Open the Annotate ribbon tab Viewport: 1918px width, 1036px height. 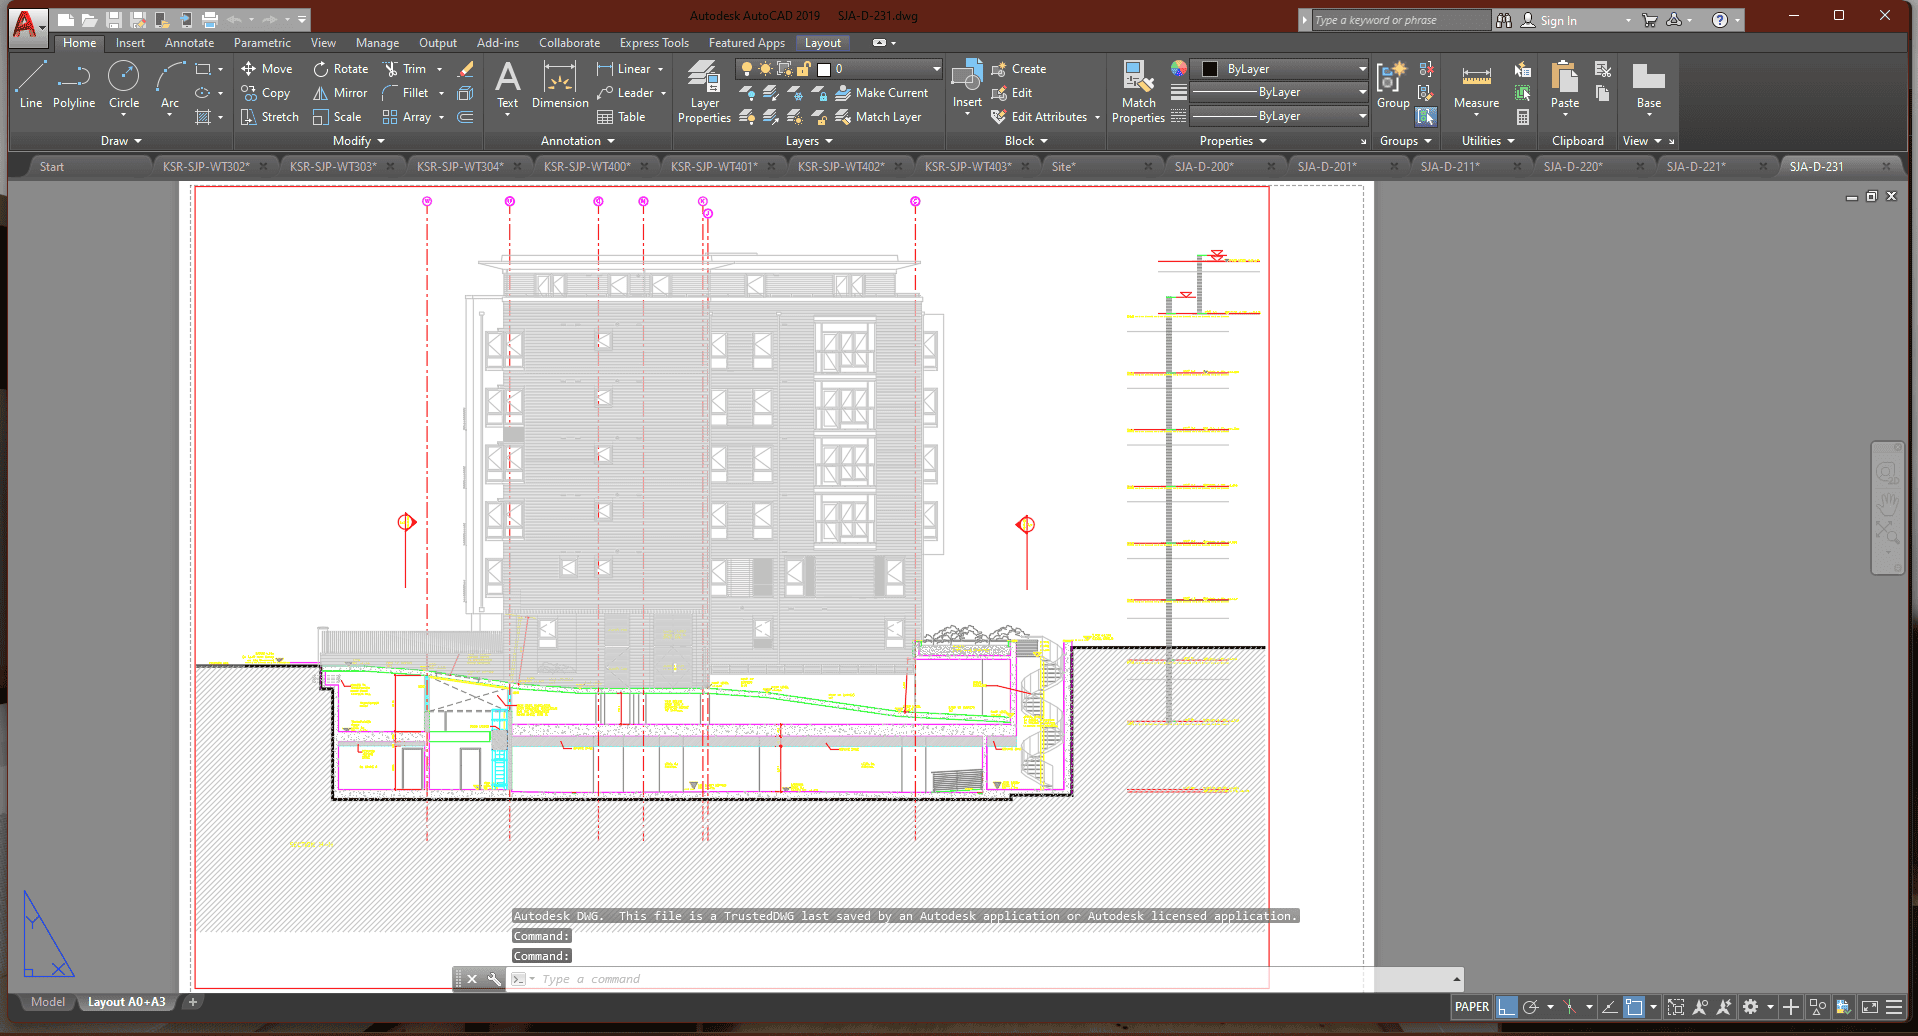click(189, 43)
